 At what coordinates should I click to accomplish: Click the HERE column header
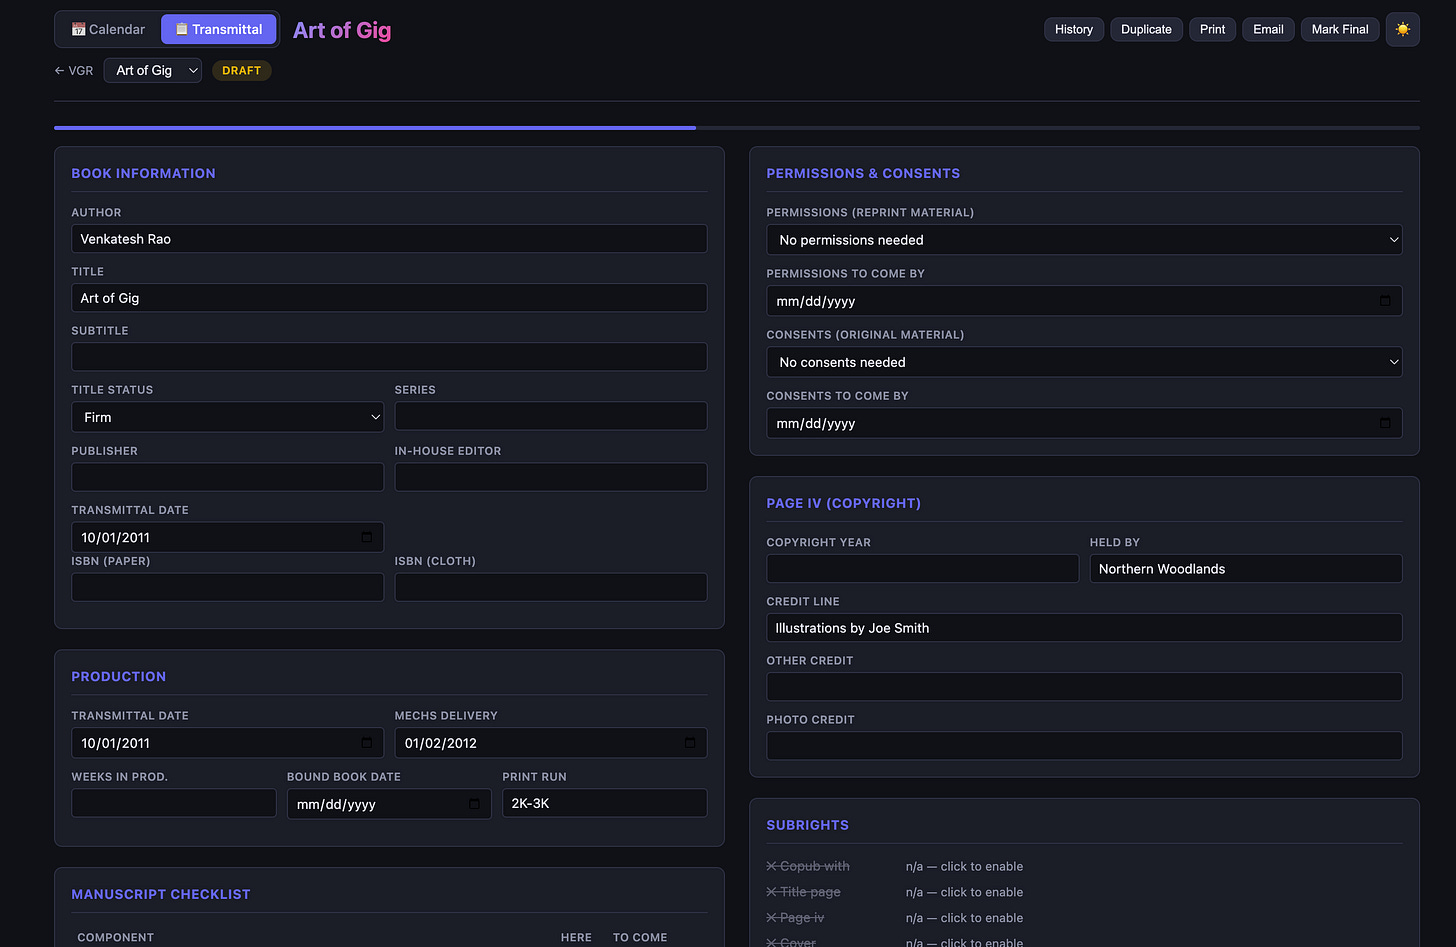[576, 938]
